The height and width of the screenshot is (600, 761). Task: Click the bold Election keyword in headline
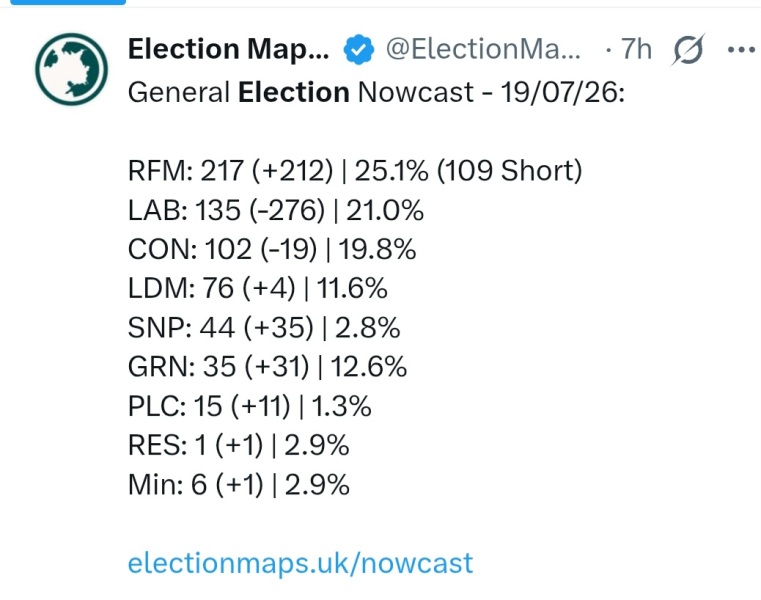tap(294, 92)
